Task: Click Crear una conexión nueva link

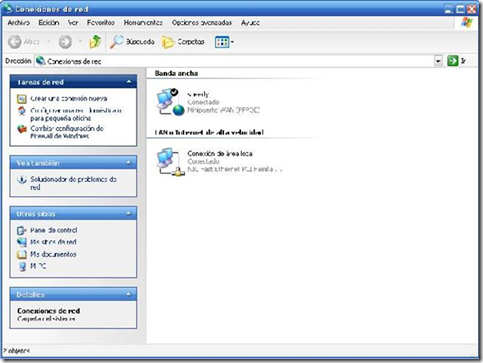Action: (69, 99)
